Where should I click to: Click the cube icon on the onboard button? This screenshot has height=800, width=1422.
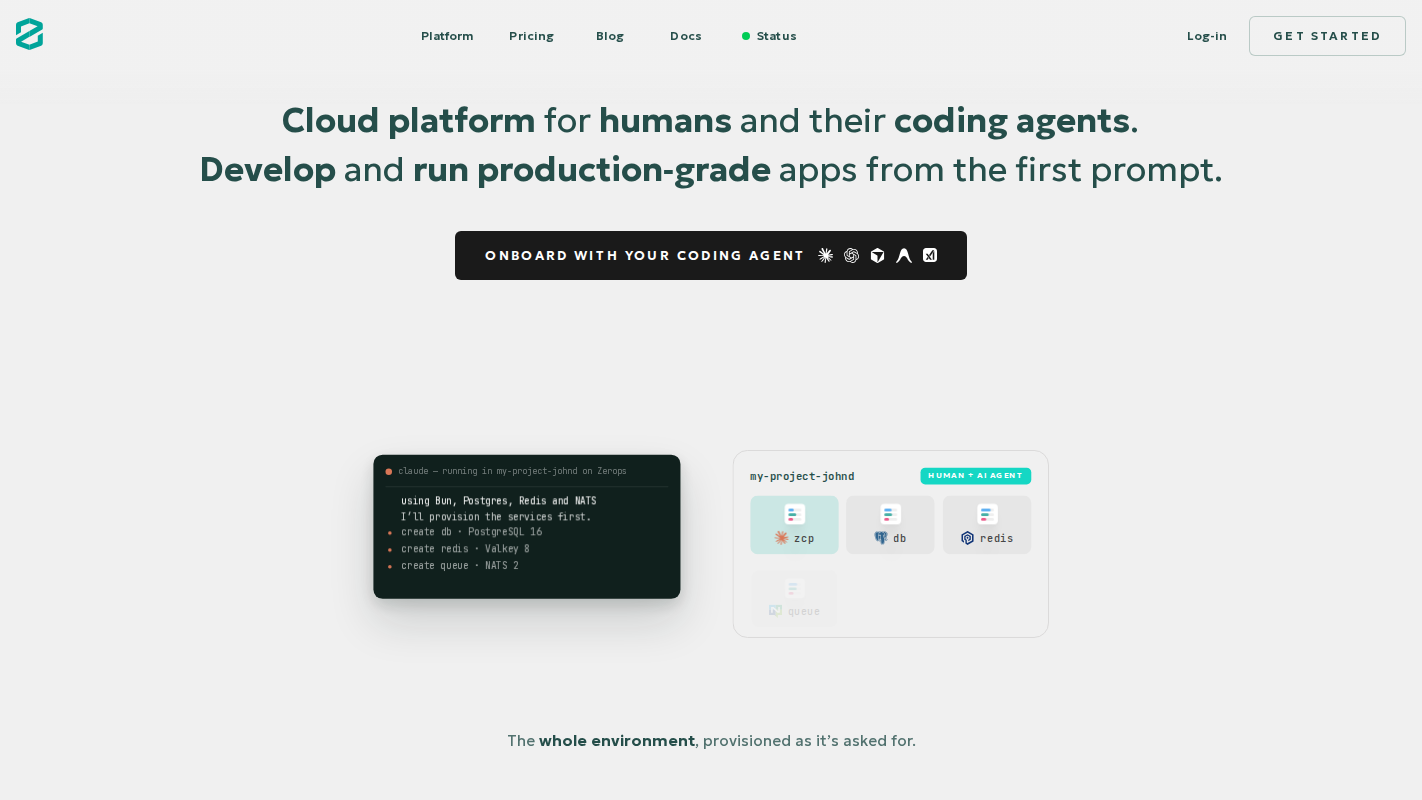[x=878, y=255]
